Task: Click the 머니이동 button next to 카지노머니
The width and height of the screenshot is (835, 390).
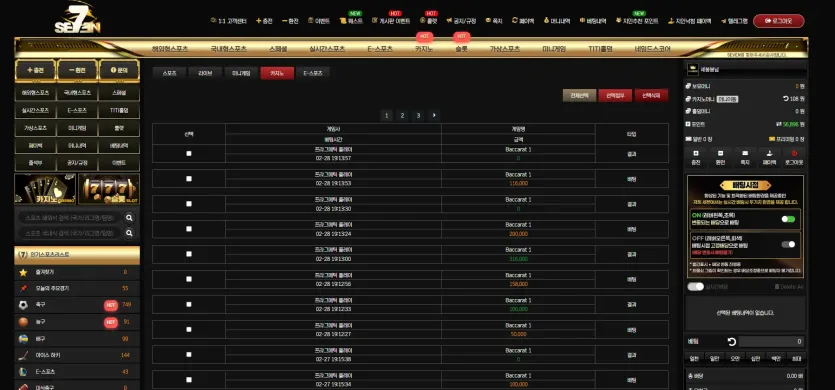Action: coord(727,99)
